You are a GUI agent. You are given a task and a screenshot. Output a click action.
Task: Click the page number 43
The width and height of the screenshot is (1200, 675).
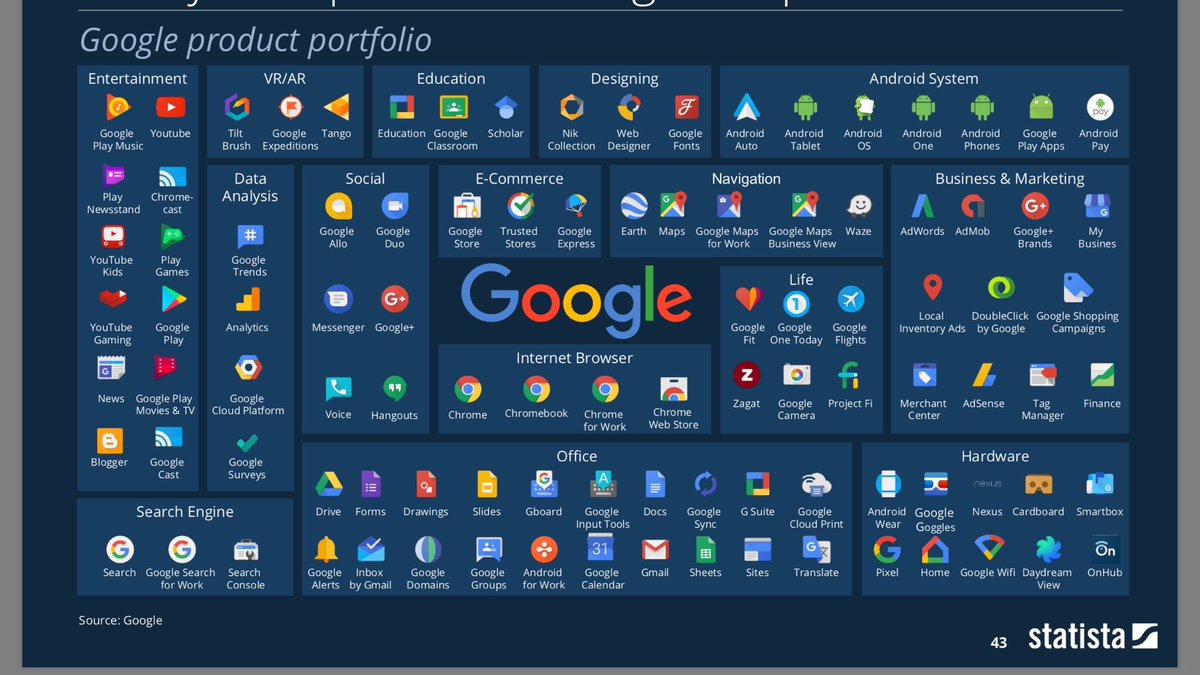(998, 642)
